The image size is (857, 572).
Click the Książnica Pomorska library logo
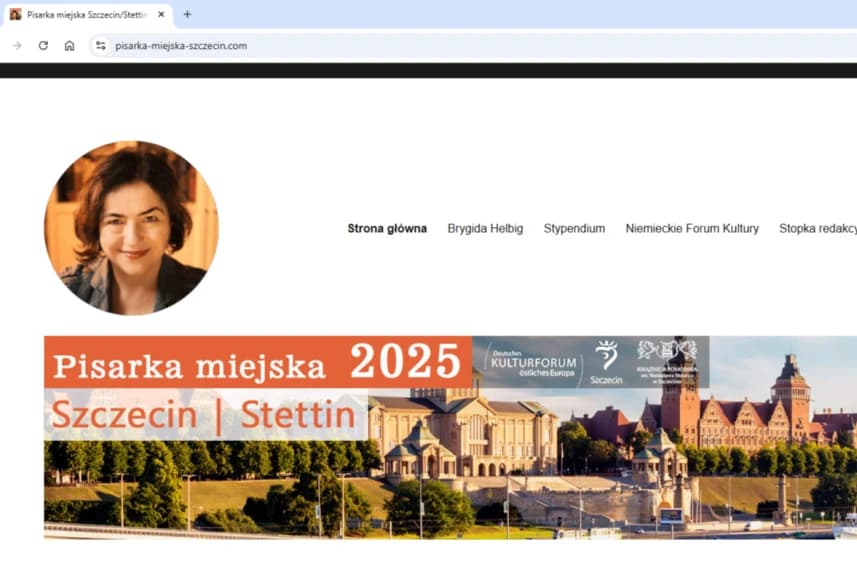click(667, 362)
